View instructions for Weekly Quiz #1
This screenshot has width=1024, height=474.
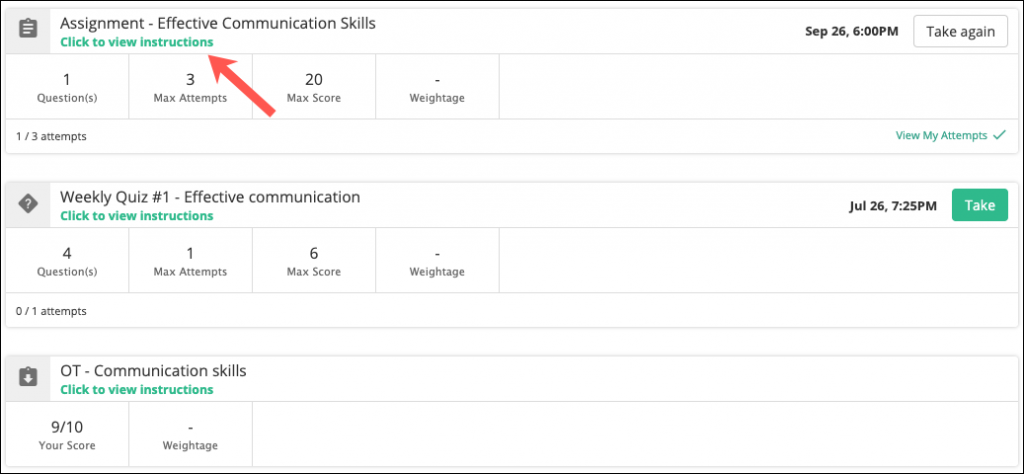[136, 216]
